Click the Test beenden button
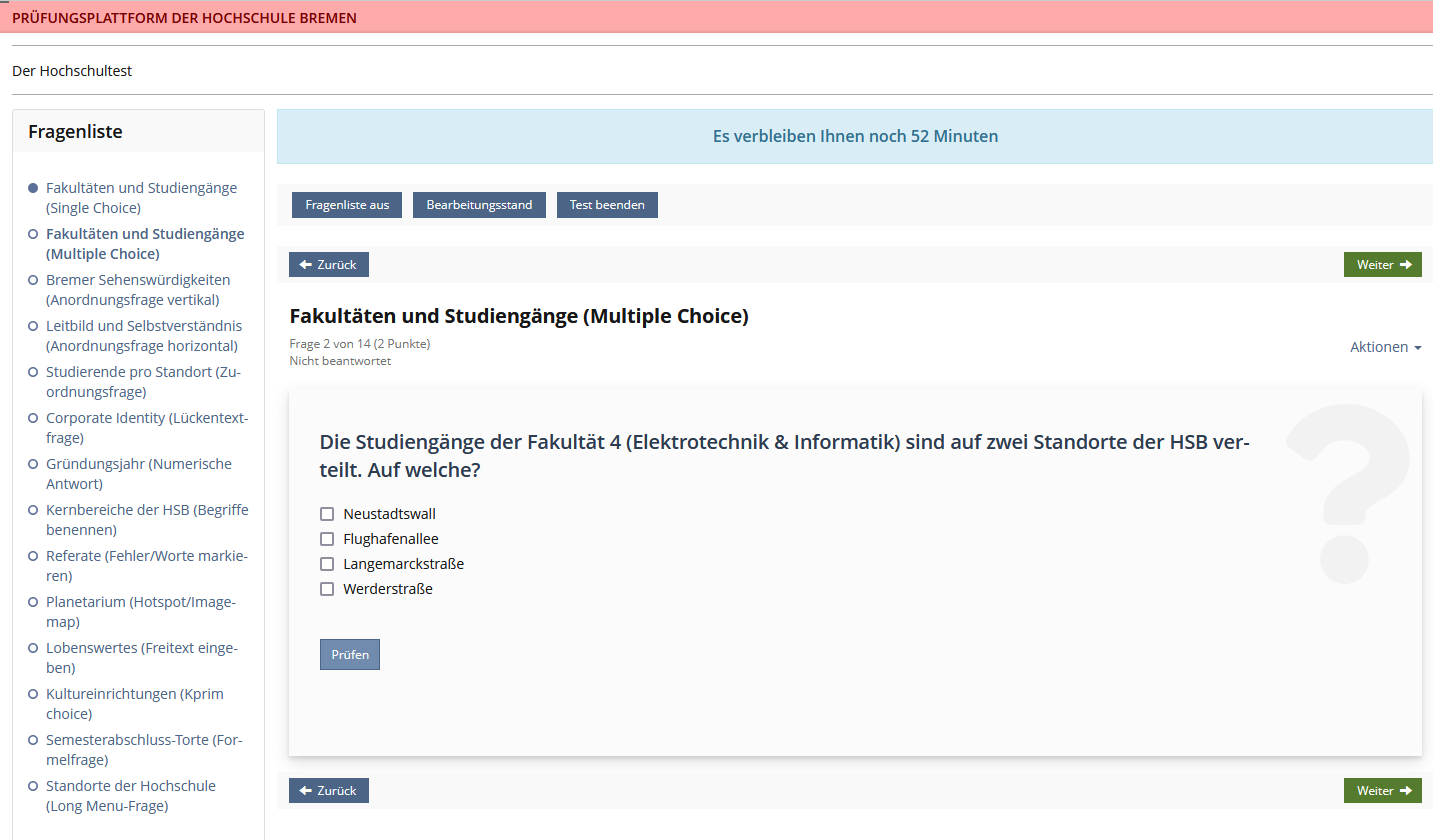1433x840 pixels. point(607,205)
